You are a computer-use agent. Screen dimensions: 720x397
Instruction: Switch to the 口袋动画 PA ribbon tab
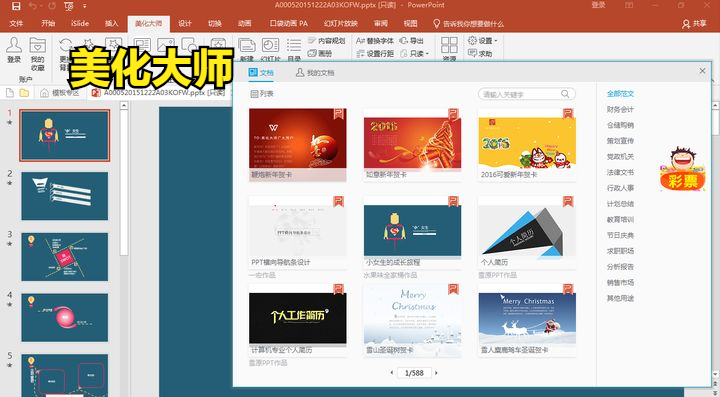tap(288, 23)
